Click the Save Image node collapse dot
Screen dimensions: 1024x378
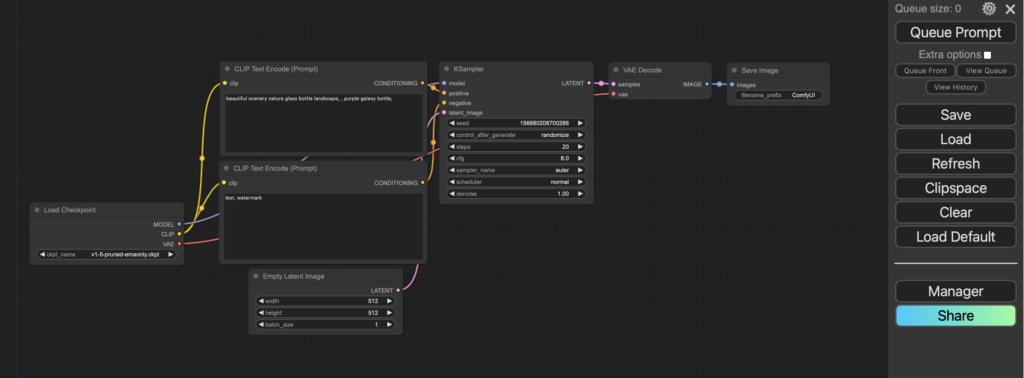735,70
